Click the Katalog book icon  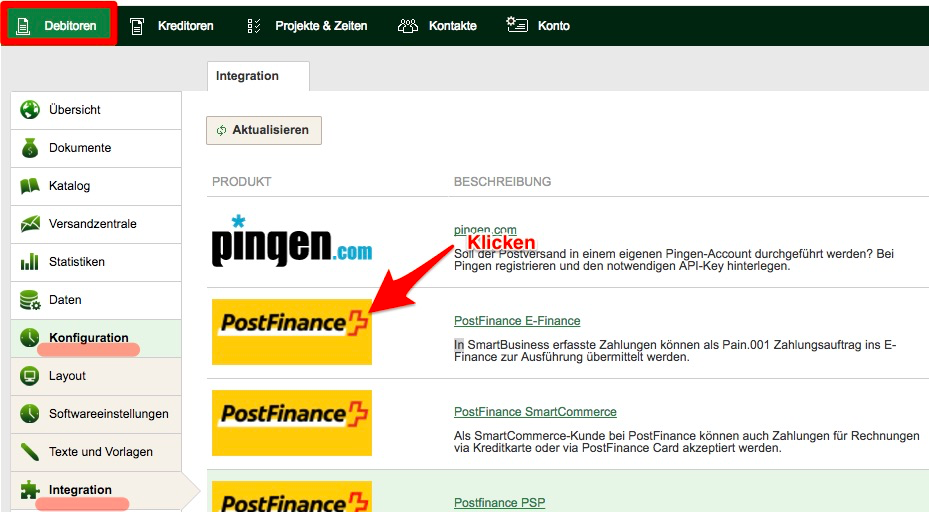click(30, 186)
